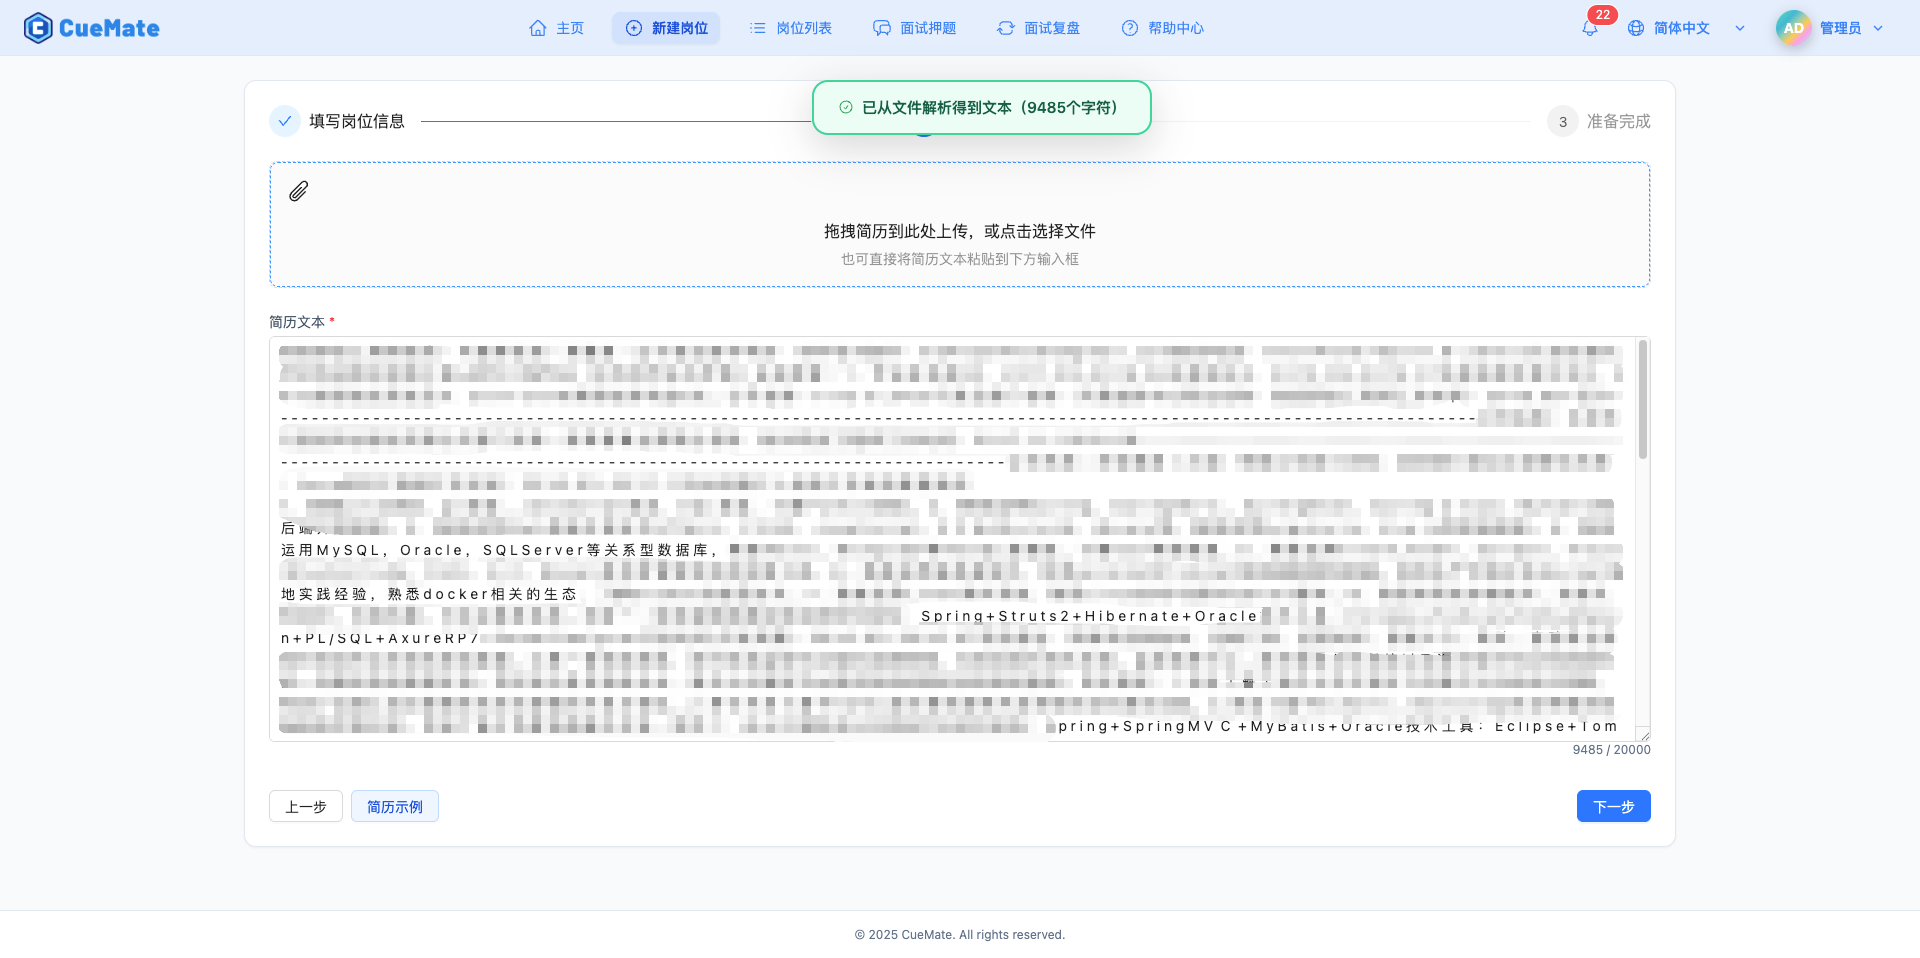The image size is (1920, 958).
Task: Click the paperclip attachment icon
Action: click(x=298, y=191)
